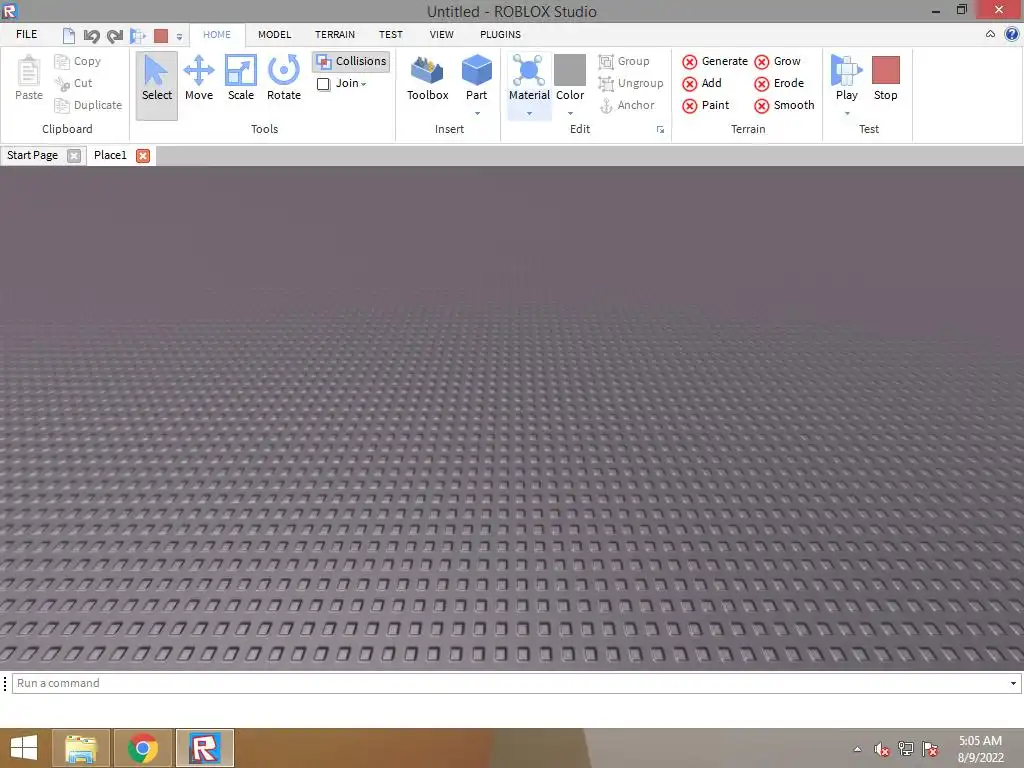Duplicate the selected object
The image size is (1024, 768).
click(x=88, y=105)
